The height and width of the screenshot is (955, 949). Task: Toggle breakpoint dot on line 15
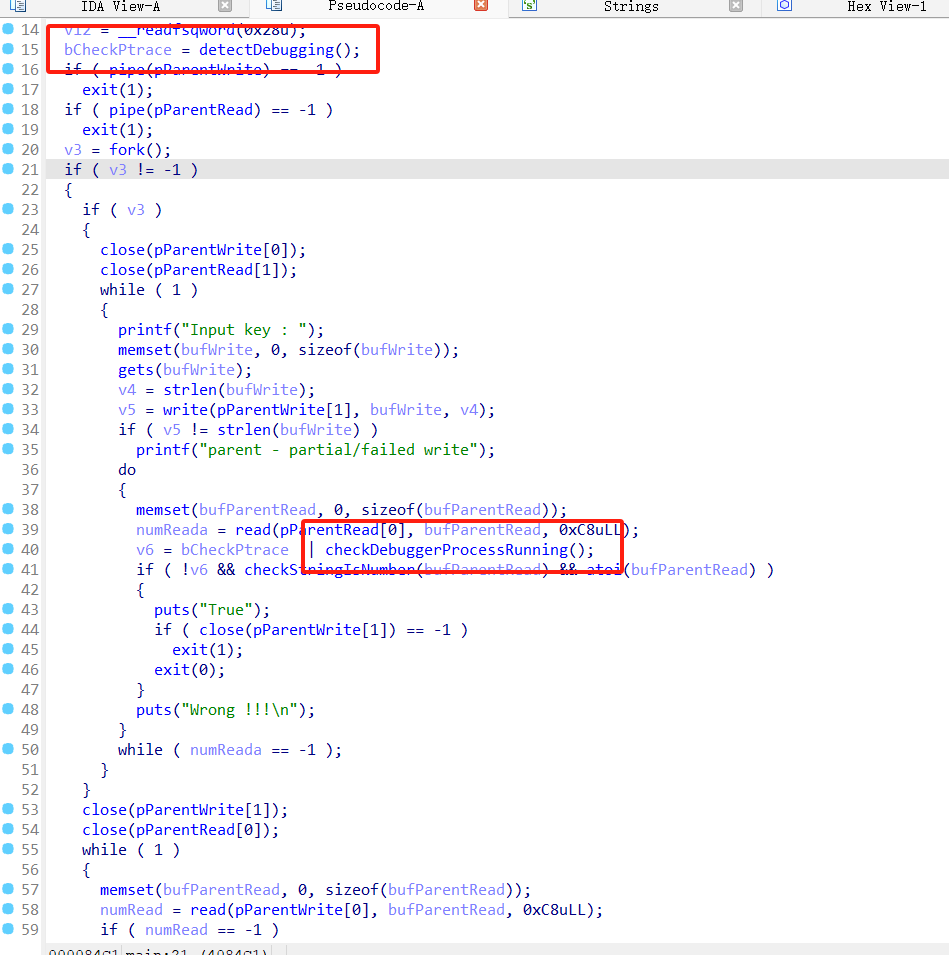tap(8, 49)
